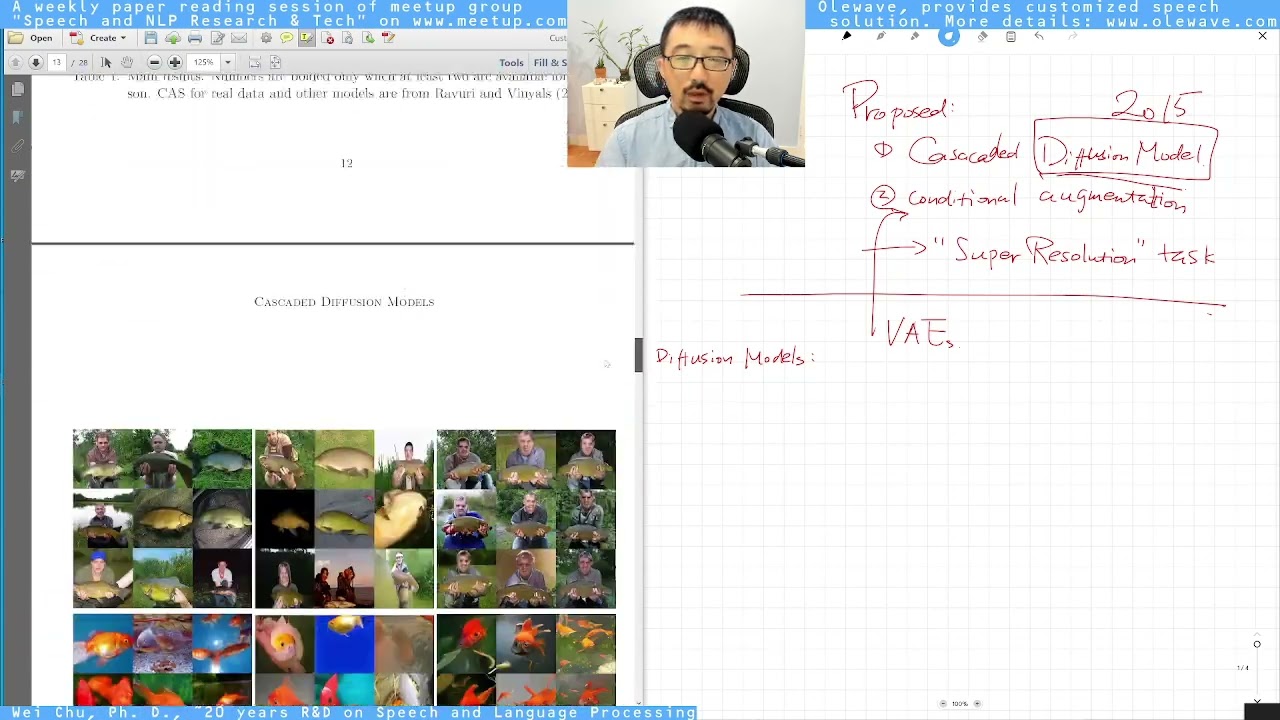Zoom out the PDF with minus button
1280x720 pixels.
154,62
